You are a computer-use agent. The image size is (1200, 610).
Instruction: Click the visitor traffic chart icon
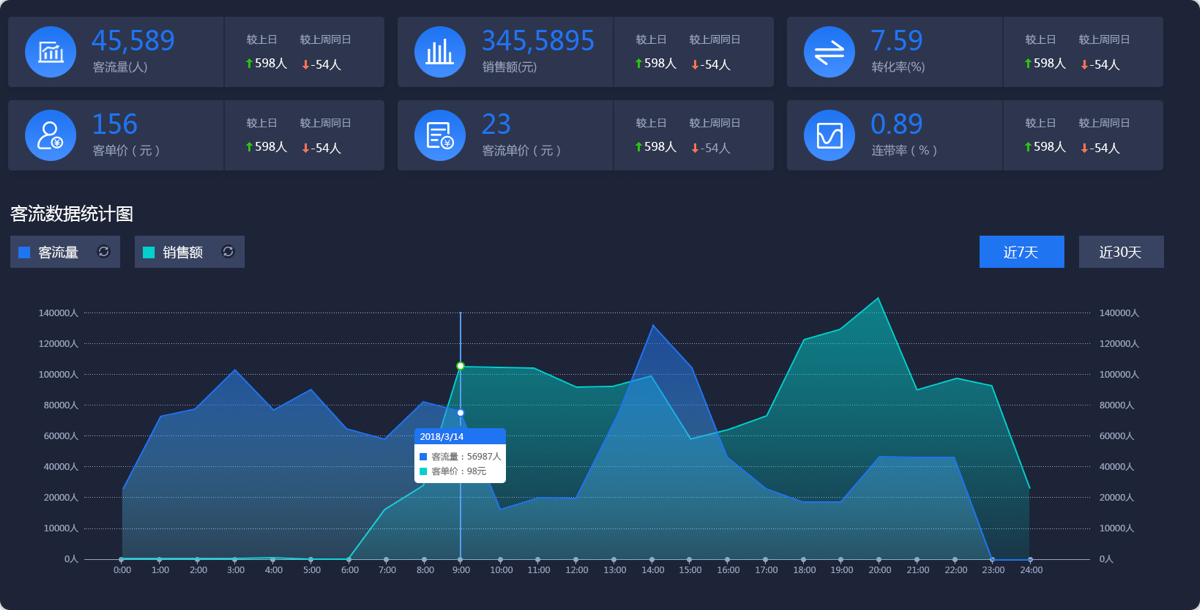pyautogui.click(x=50, y=52)
